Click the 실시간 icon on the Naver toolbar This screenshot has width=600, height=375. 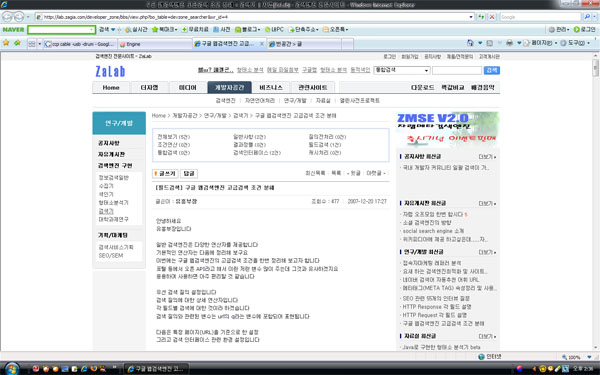click(x=128, y=29)
